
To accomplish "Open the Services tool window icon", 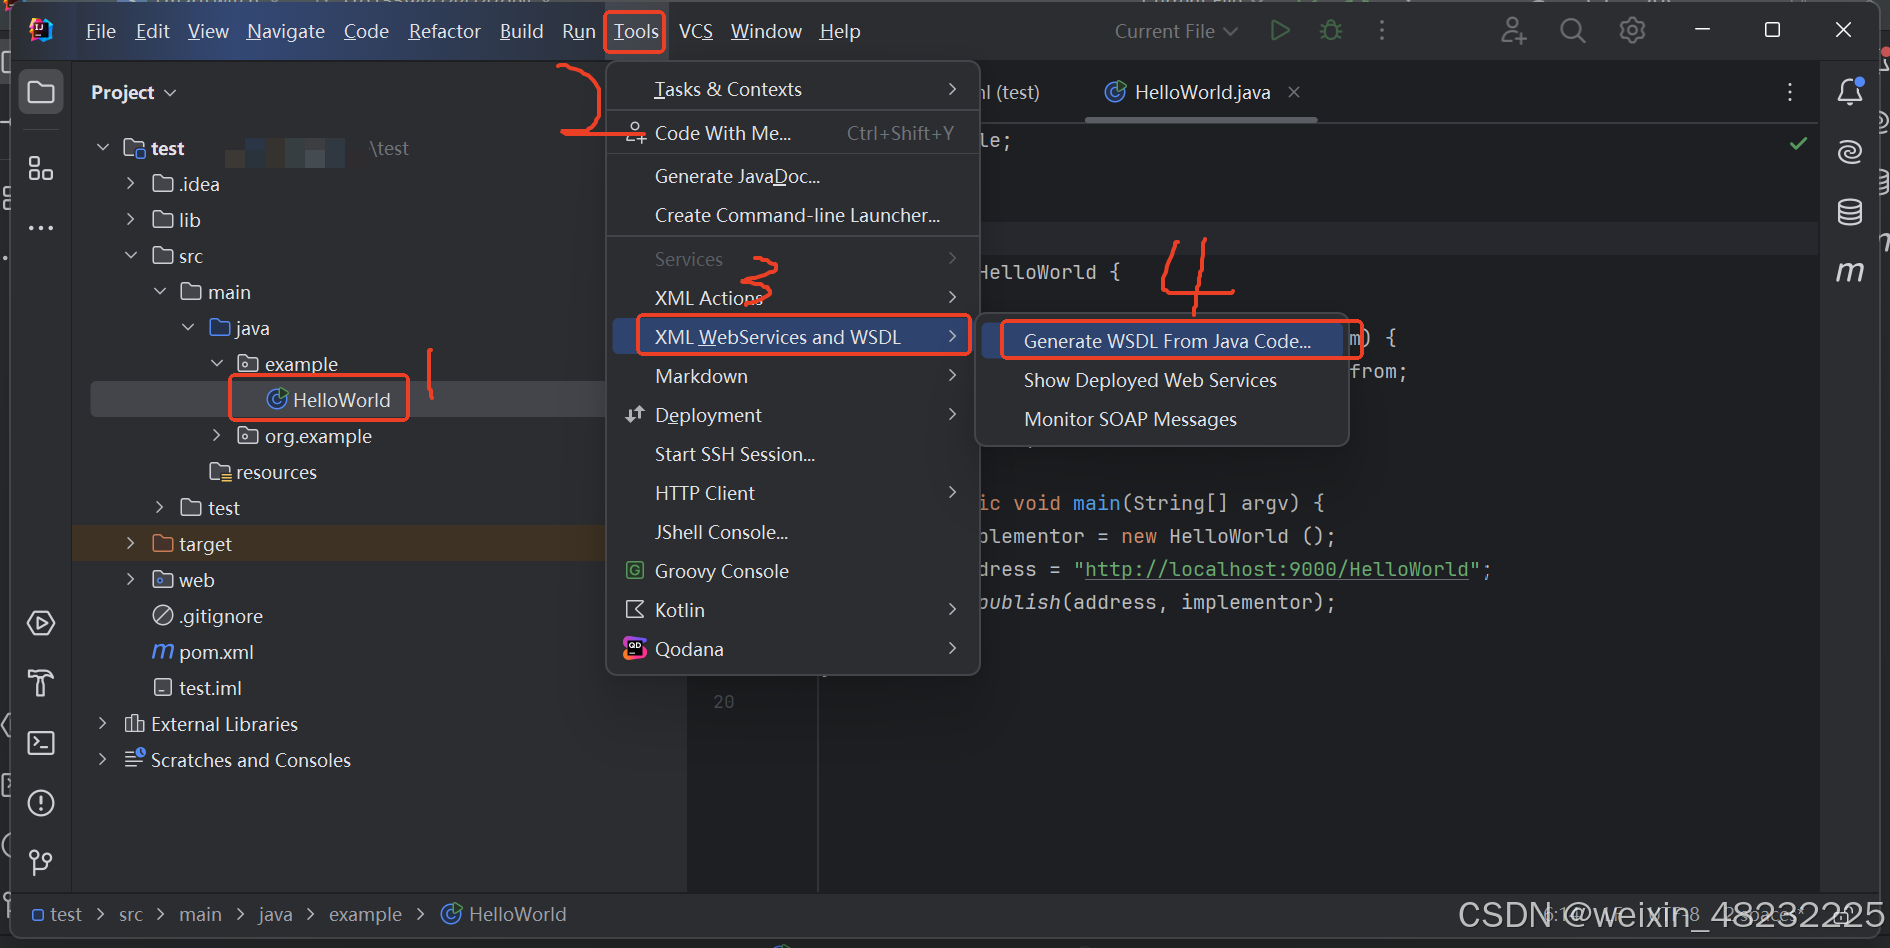I will point(41,624).
